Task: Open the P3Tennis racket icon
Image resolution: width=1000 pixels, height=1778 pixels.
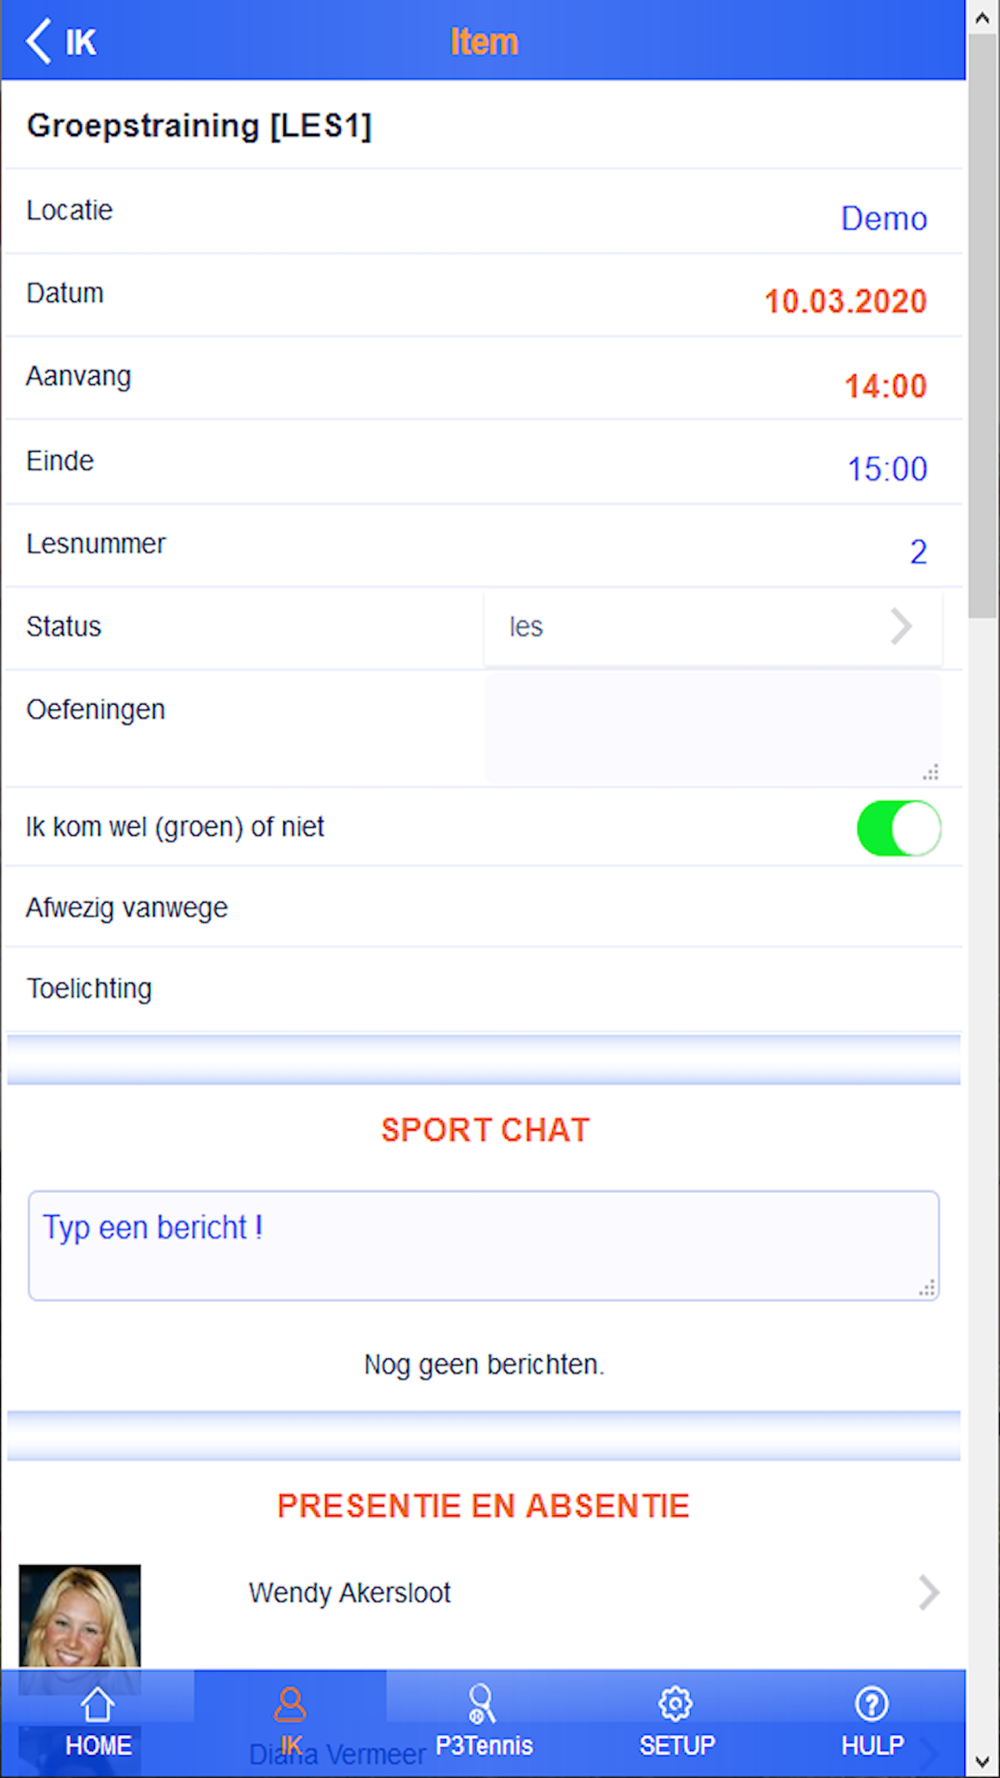Action: tap(482, 1704)
